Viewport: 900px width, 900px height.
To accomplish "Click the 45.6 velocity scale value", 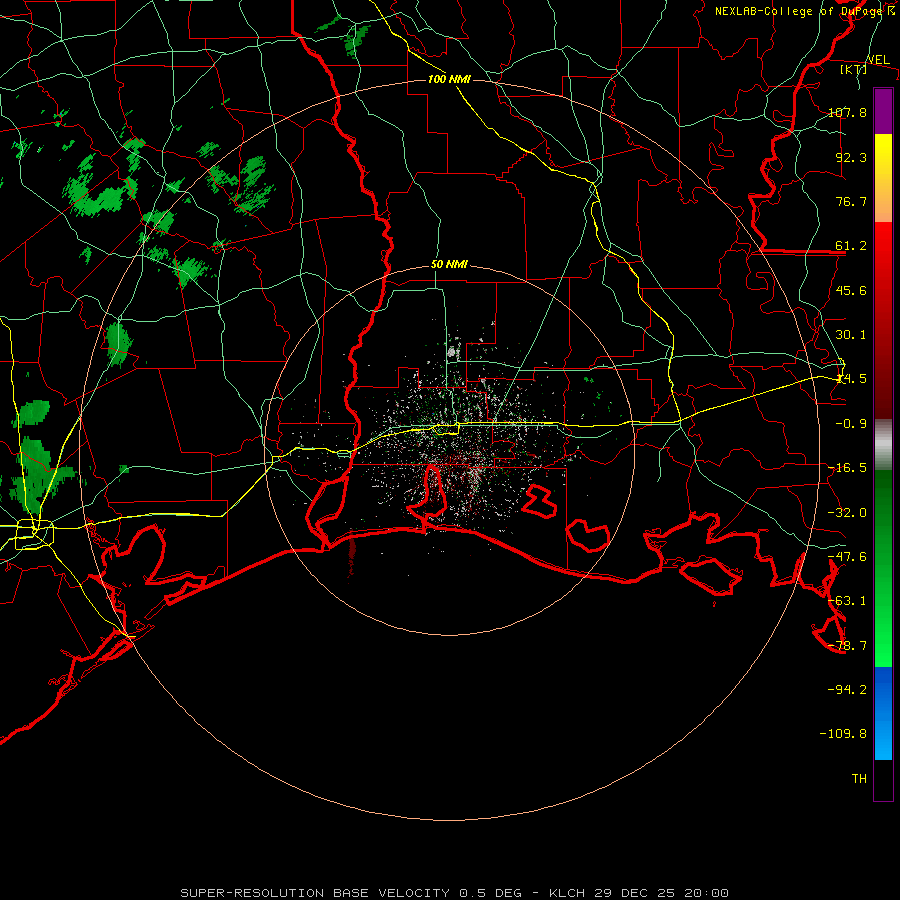I will click(851, 290).
